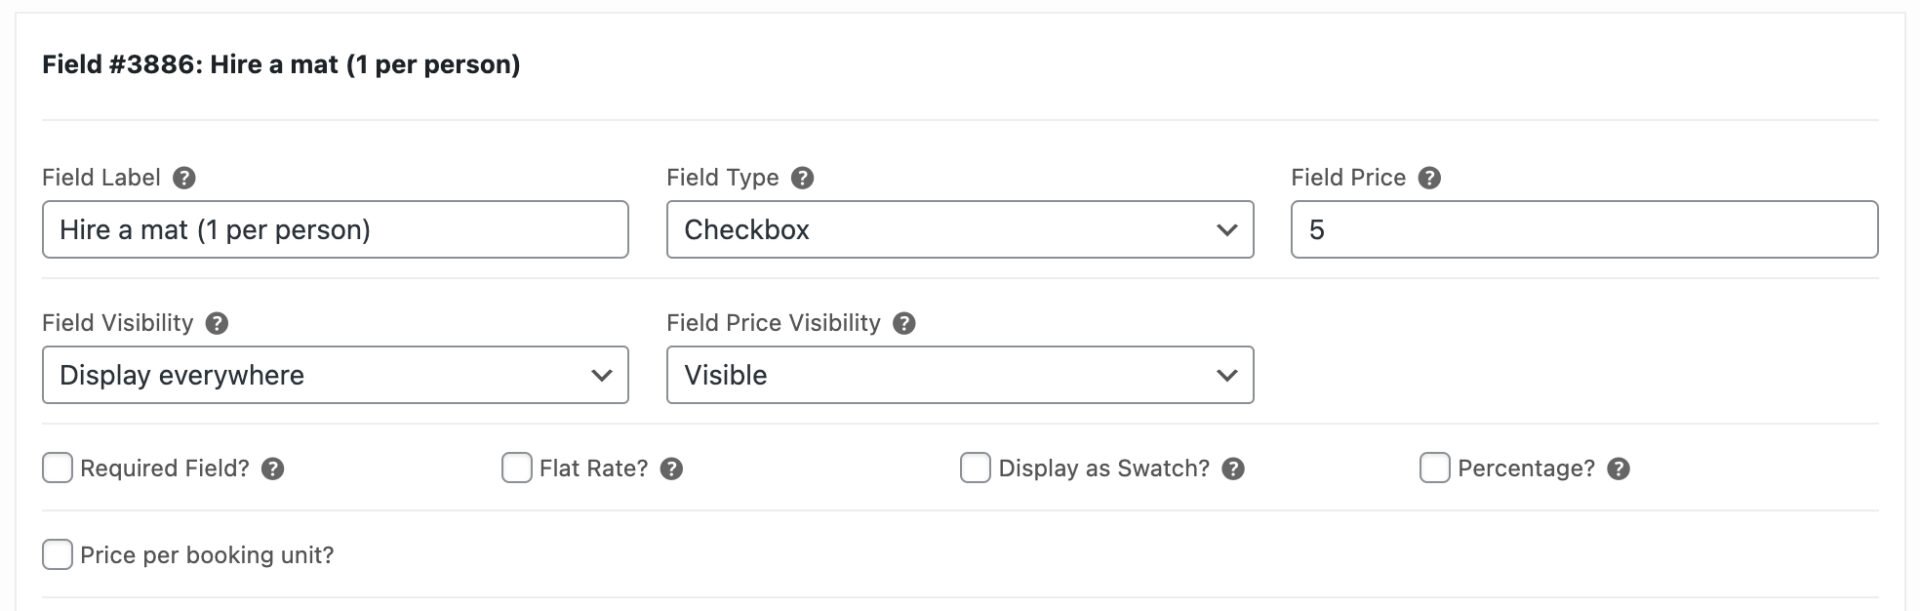Viewport: 1920px width, 611px height.
Task: Toggle the Percentage checkbox
Action: 1435,468
